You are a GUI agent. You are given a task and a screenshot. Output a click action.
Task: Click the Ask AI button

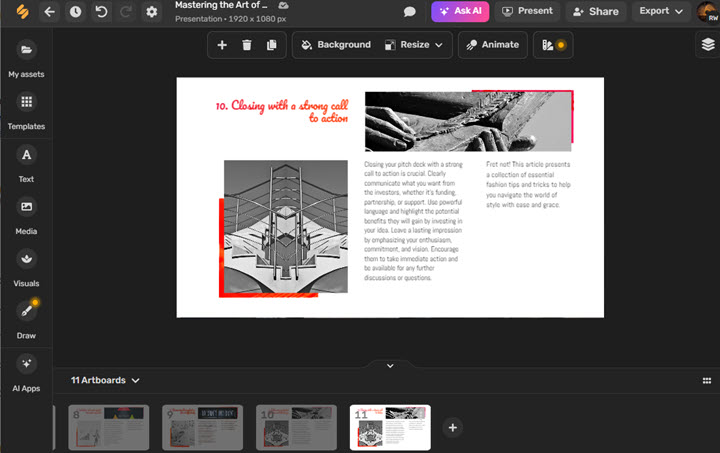pos(460,11)
